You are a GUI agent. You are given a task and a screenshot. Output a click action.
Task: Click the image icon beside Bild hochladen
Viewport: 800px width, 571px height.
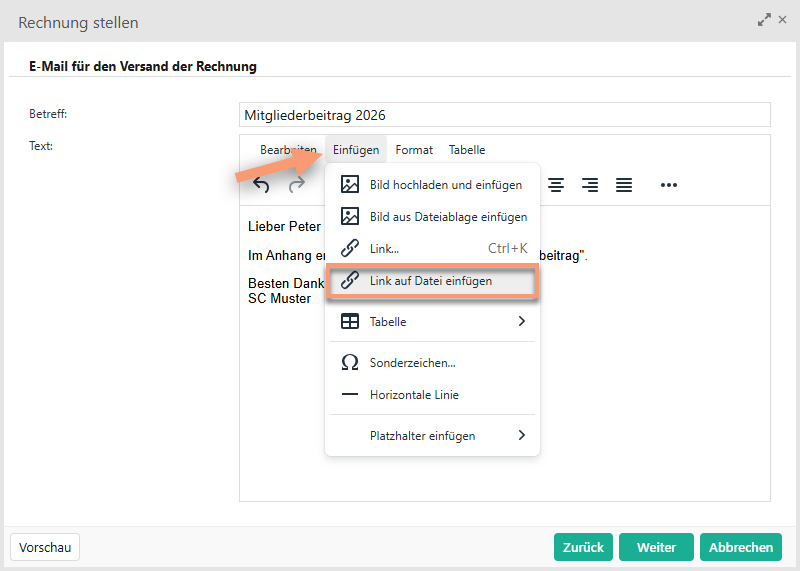349,184
